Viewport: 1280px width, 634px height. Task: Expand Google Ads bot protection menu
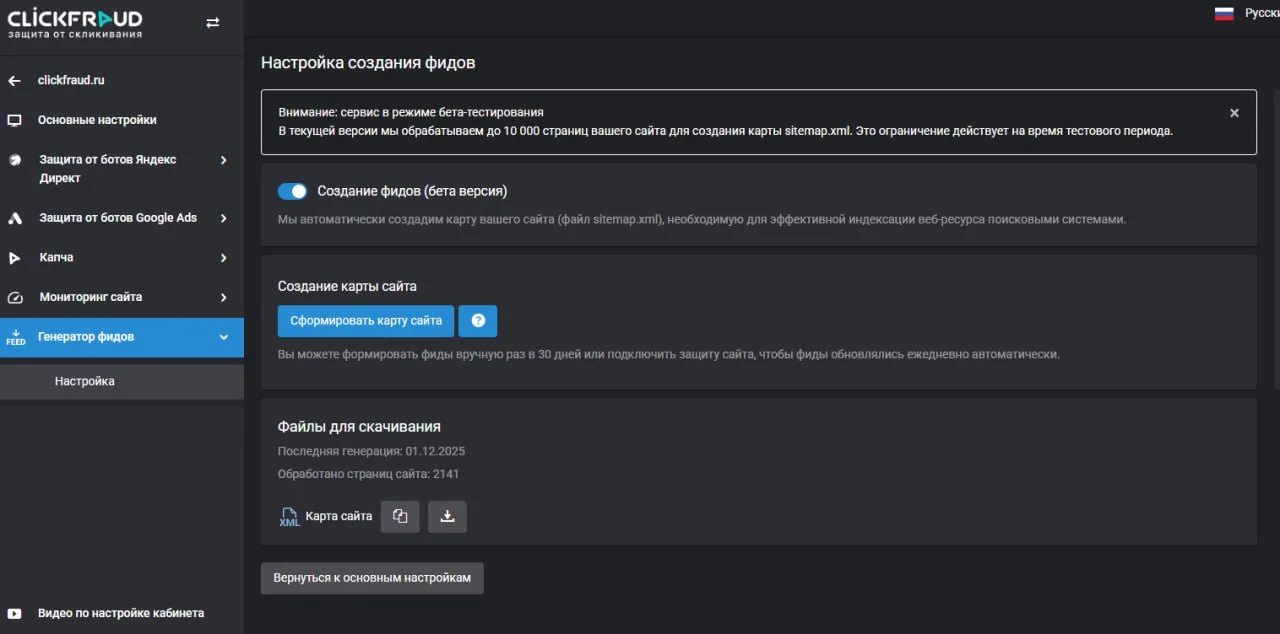223,218
